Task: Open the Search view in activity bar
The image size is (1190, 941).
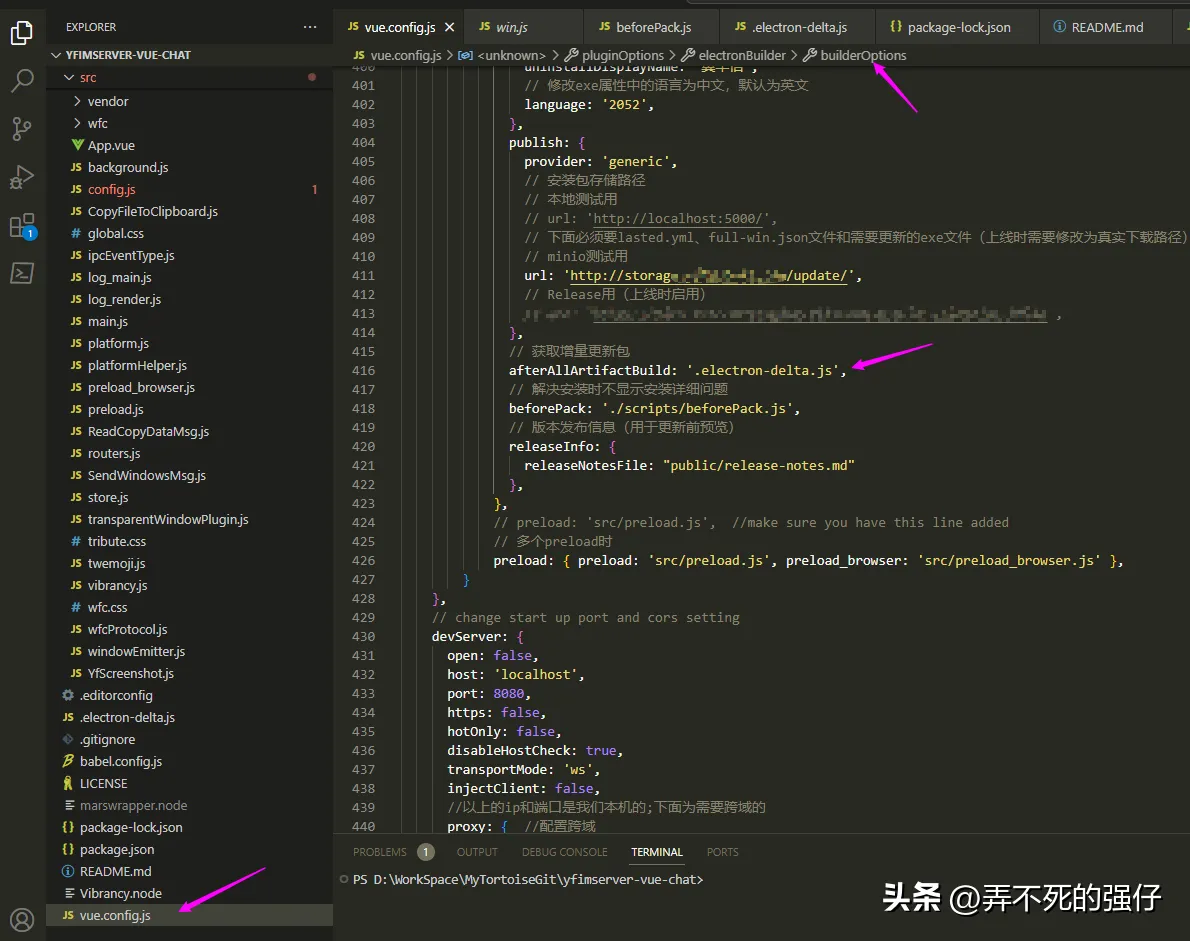Action: coord(22,80)
